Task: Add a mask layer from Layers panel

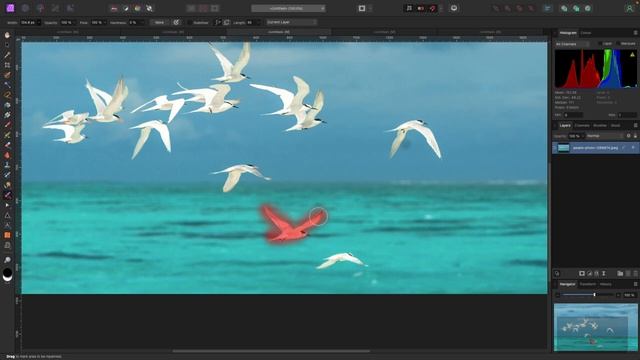Action: pyautogui.click(x=582, y=273)
